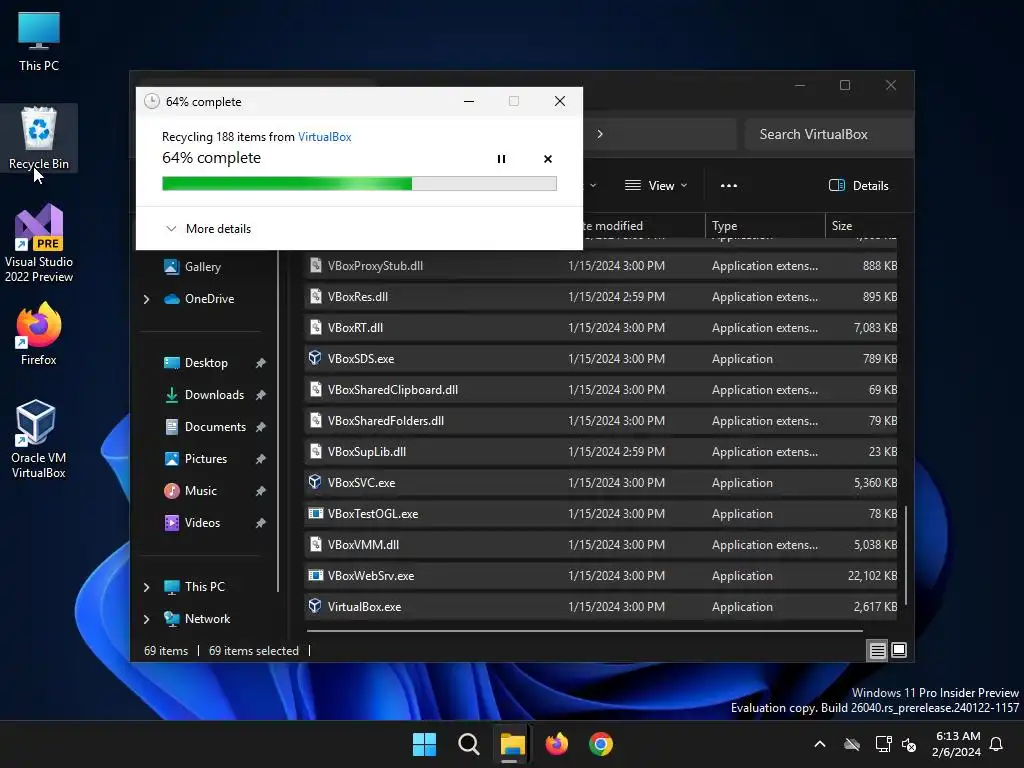Screen dimensions: 1024x768
Task: Click the horizontal scrollbar under file list
Action: click(584, 632)
